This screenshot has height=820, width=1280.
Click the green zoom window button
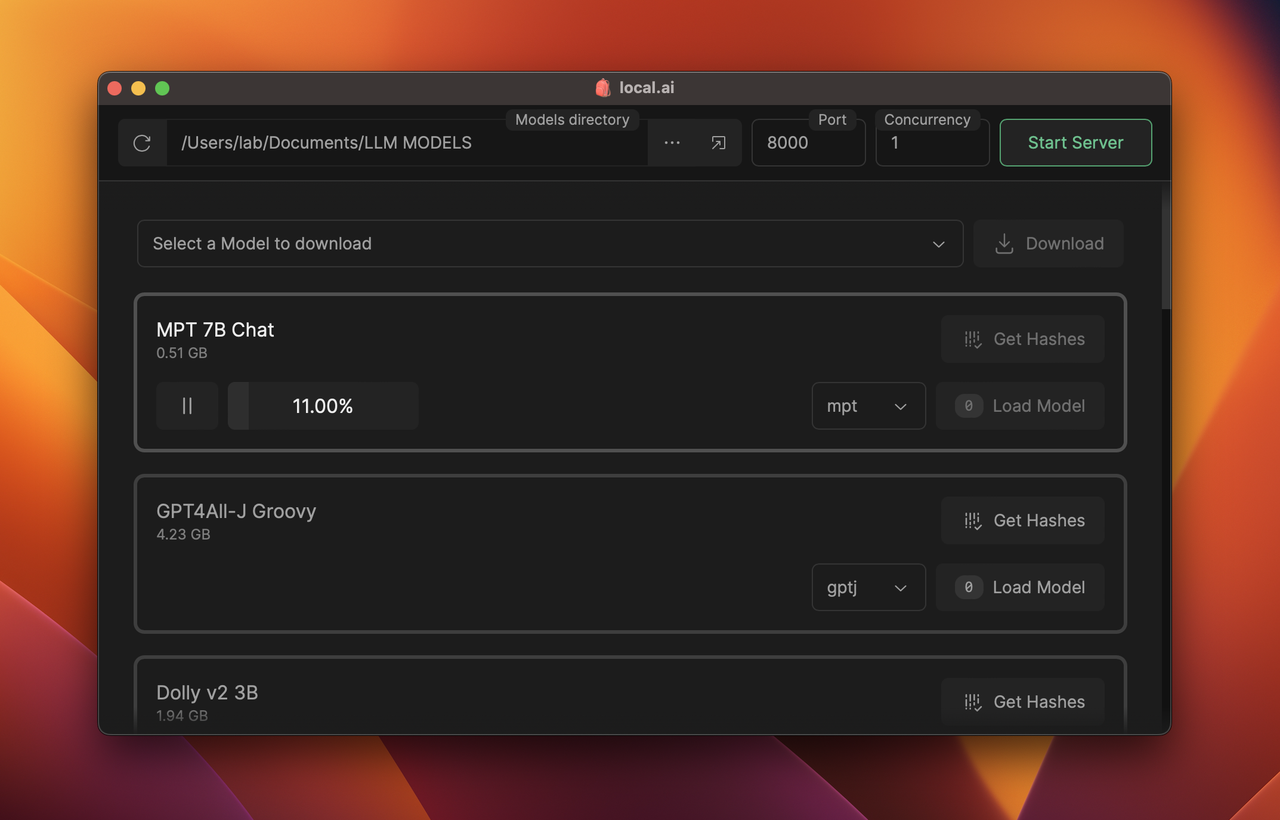click(162, 88)
